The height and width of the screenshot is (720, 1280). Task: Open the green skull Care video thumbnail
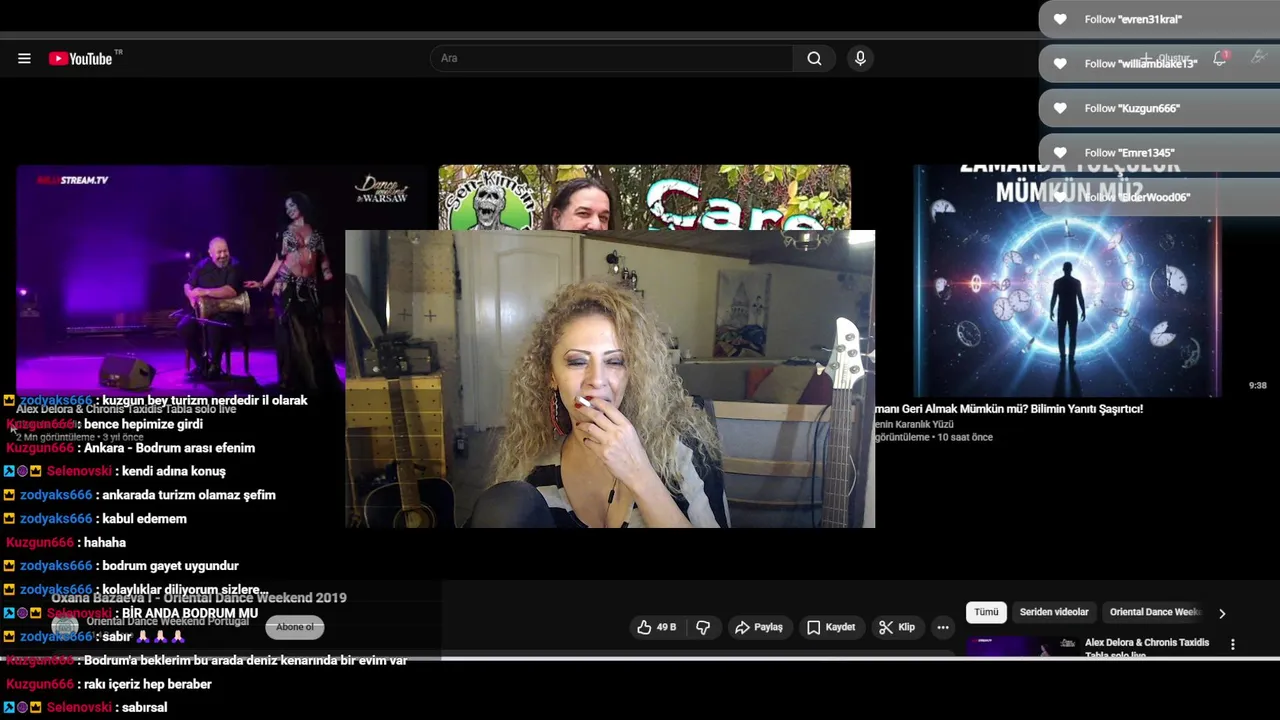644,197
